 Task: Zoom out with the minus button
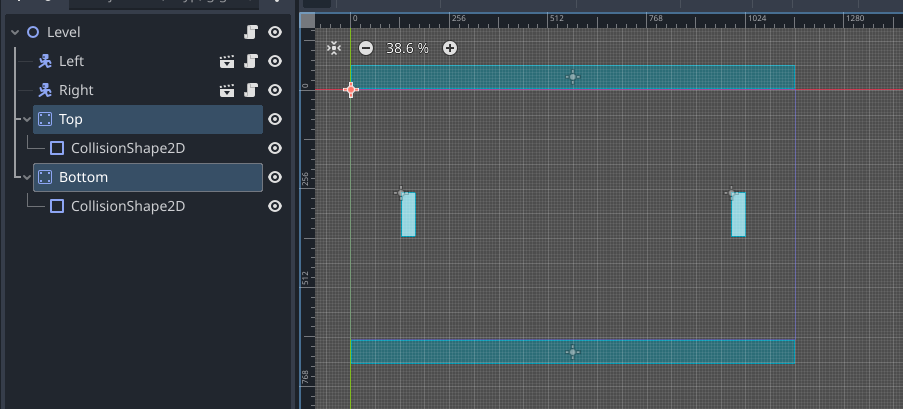pos(366,48)
